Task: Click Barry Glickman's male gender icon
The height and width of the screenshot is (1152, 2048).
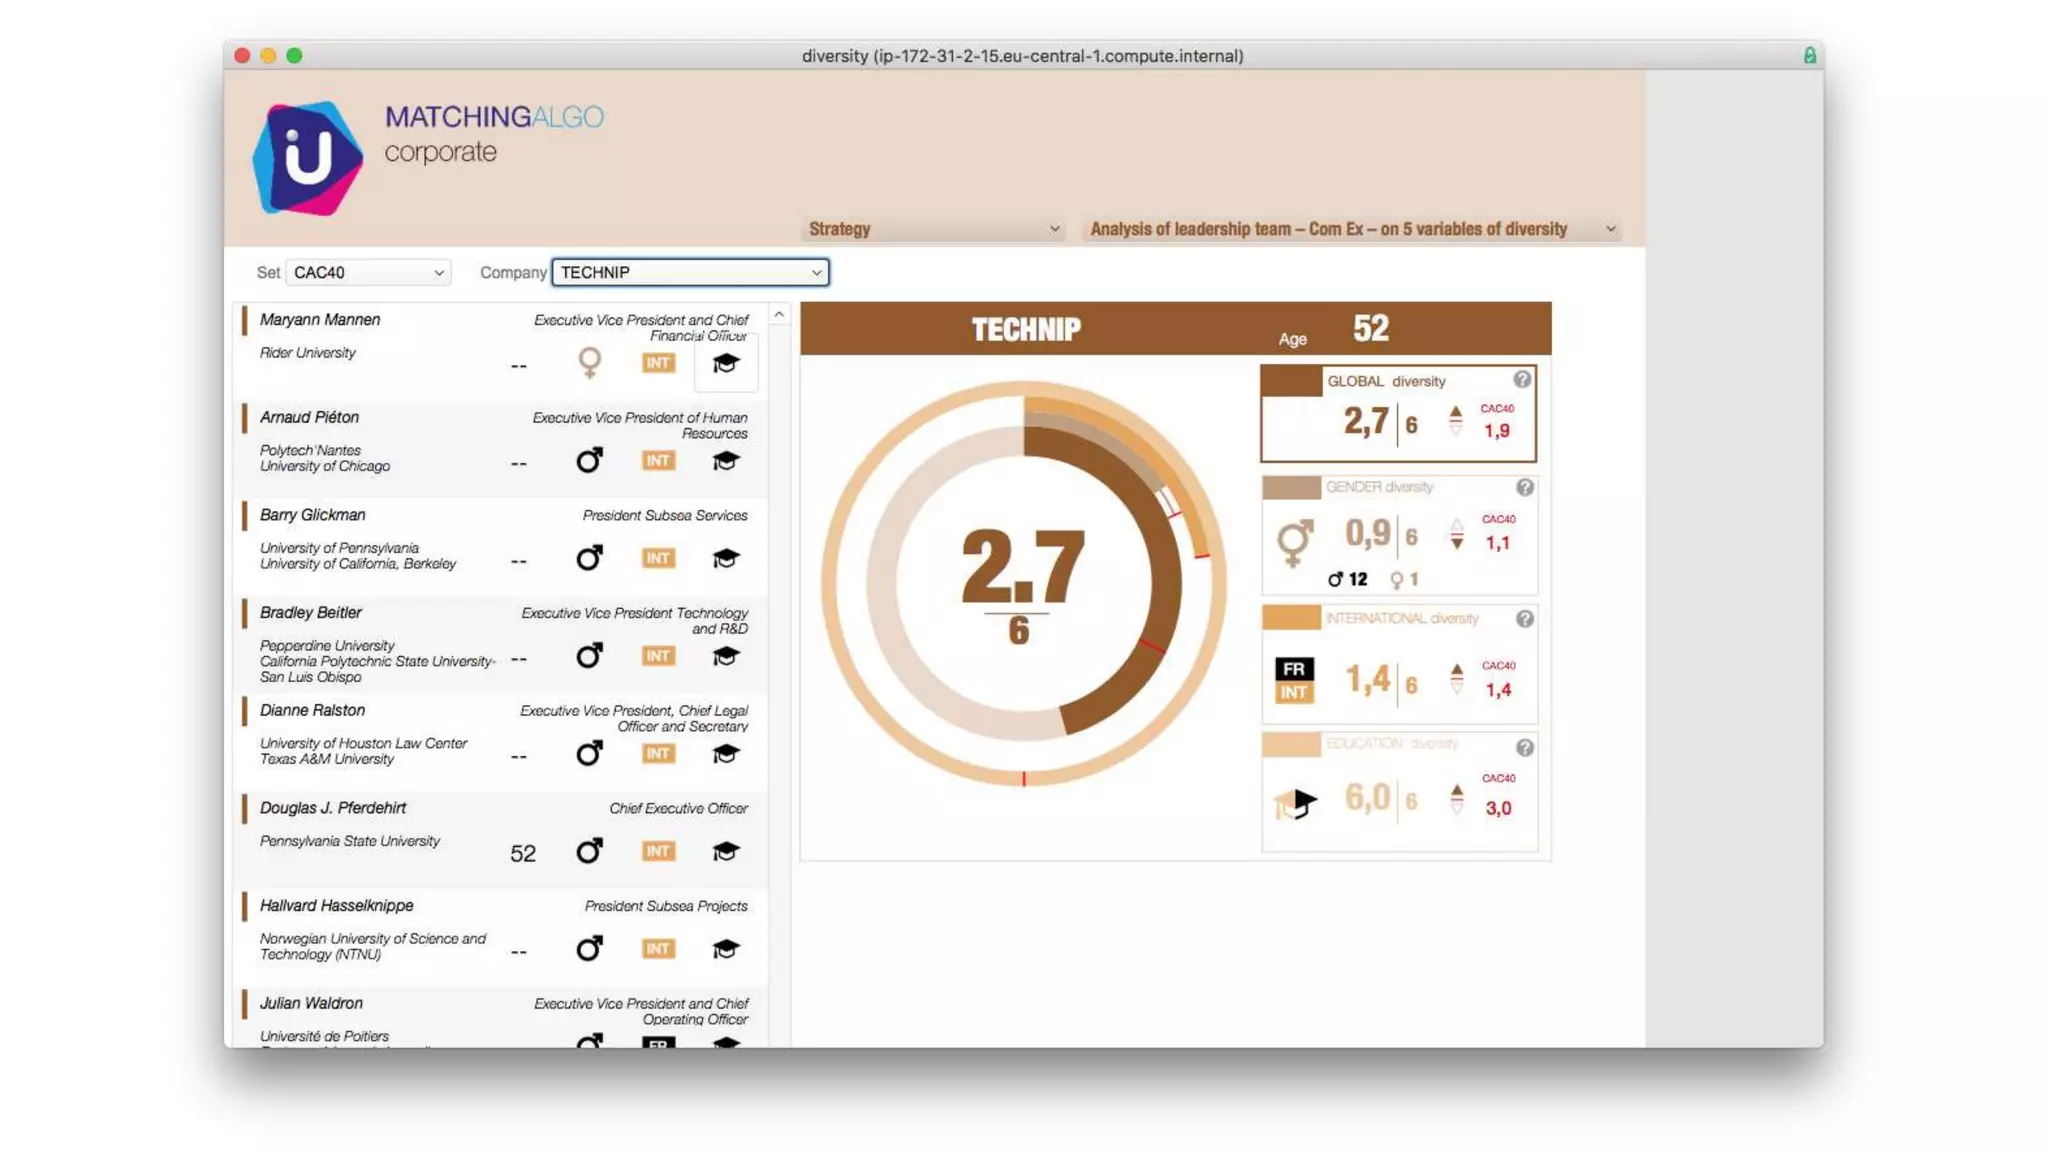Action: (590, 558)
